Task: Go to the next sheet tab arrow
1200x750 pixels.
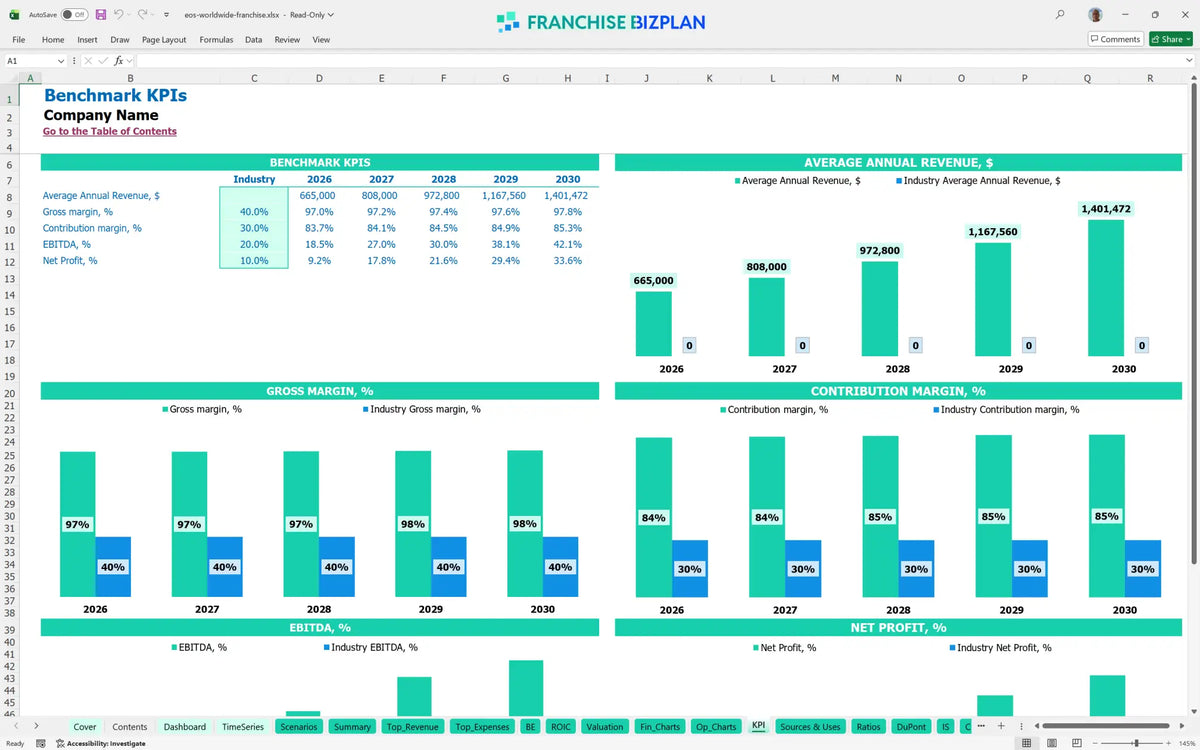Action: 36,726
